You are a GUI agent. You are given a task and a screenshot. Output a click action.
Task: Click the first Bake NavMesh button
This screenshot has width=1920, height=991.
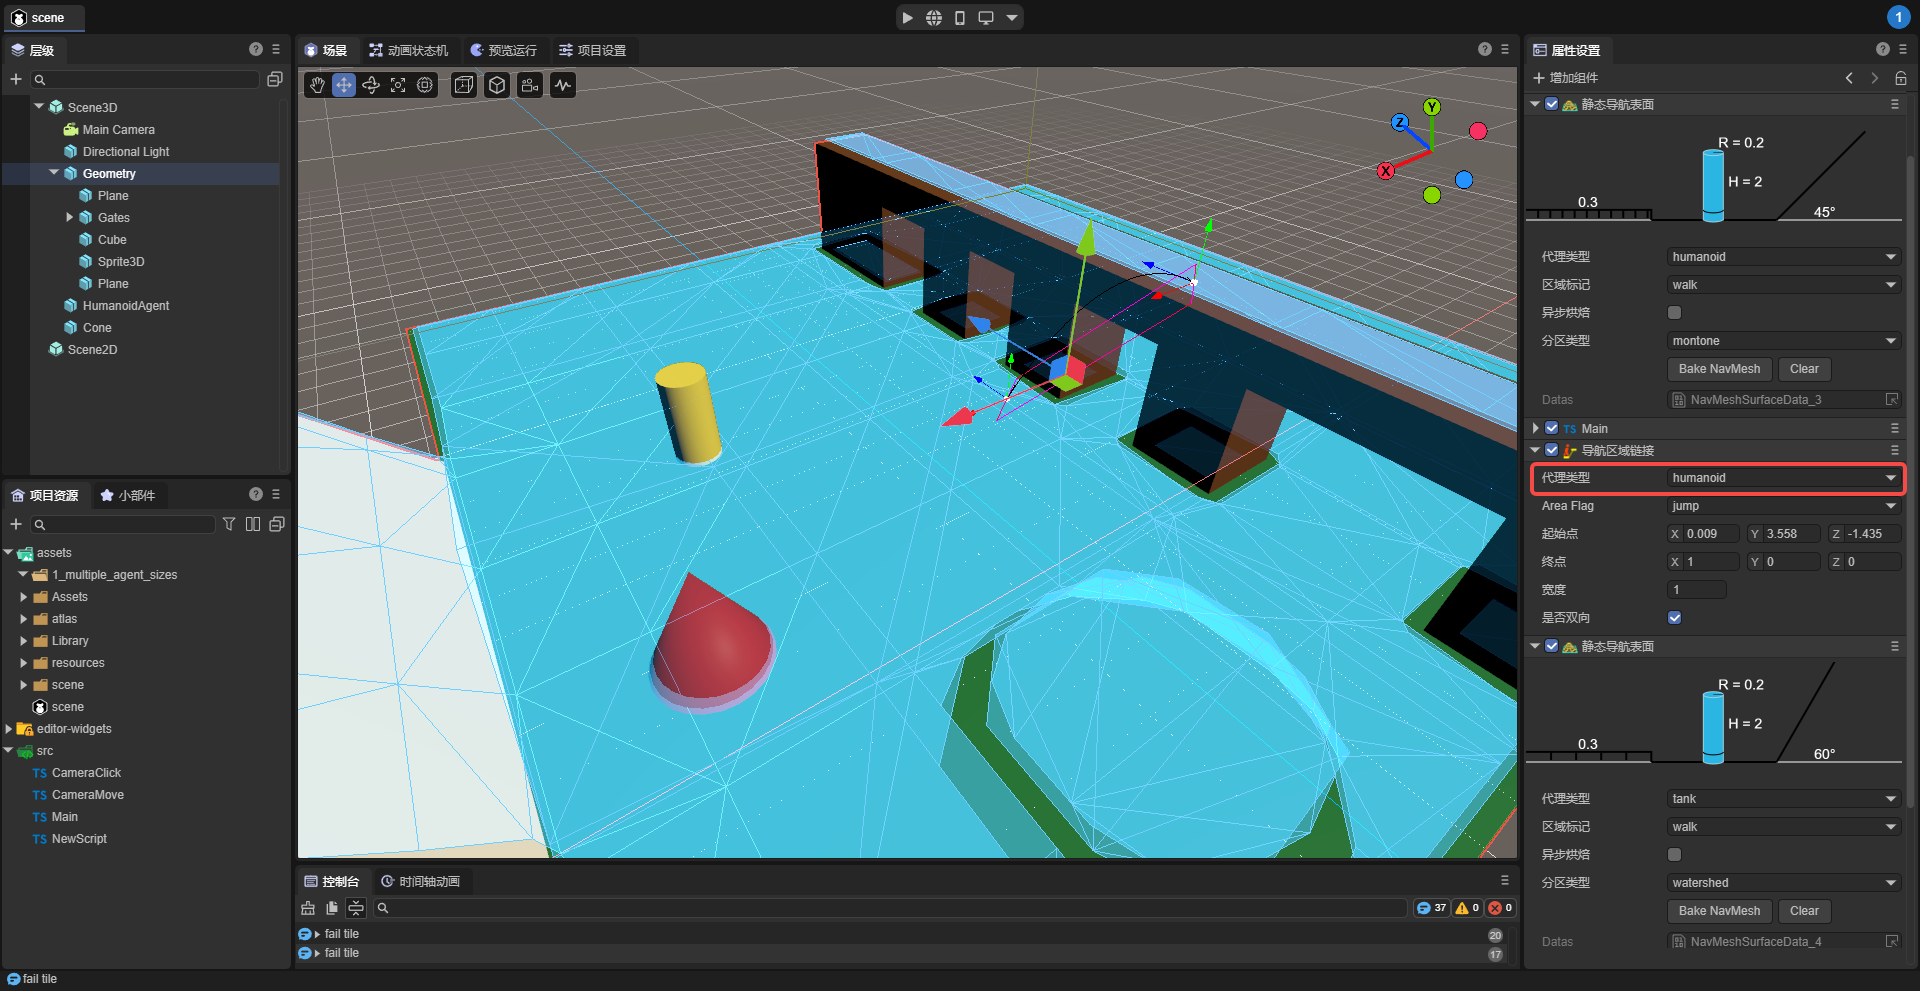pos(1719,369)
